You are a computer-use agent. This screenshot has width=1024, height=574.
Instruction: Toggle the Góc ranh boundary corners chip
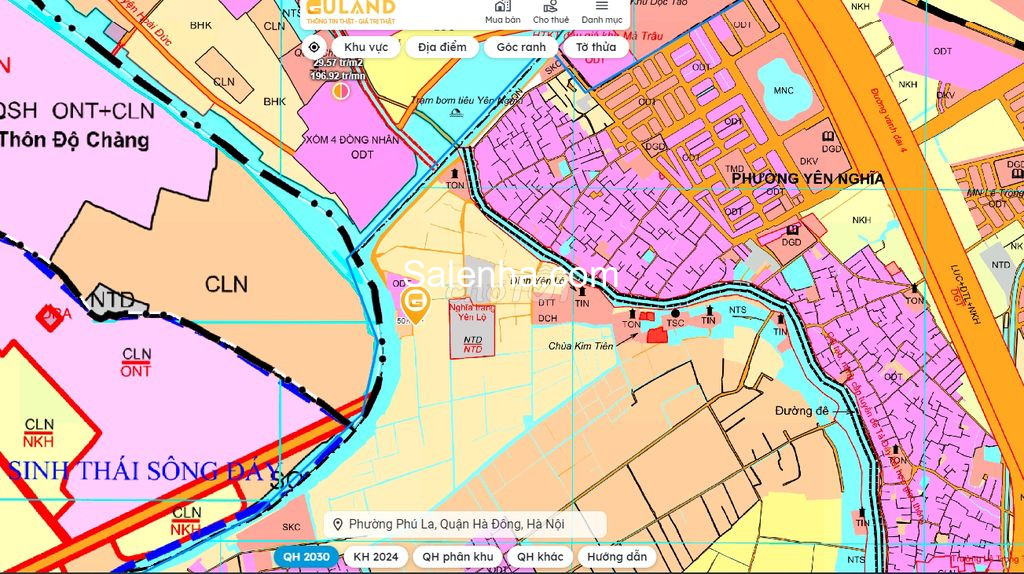tap(520, 47)
